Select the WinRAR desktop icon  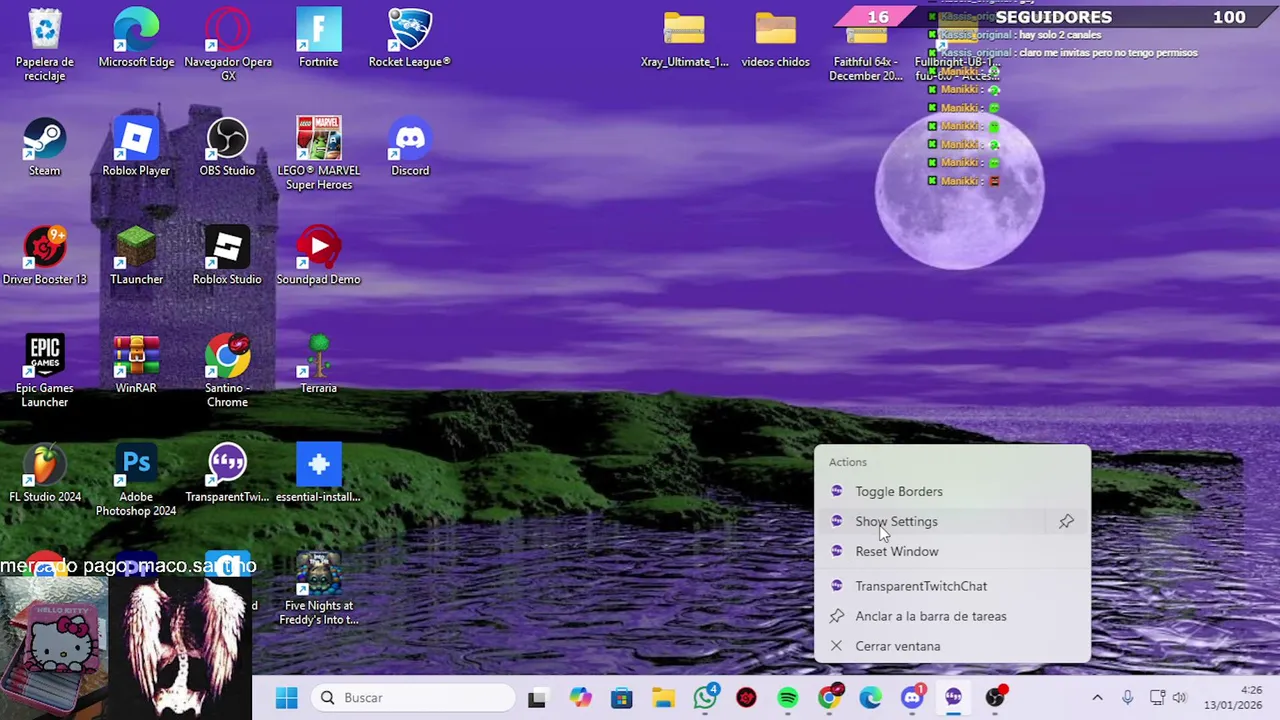click(136, 365)
